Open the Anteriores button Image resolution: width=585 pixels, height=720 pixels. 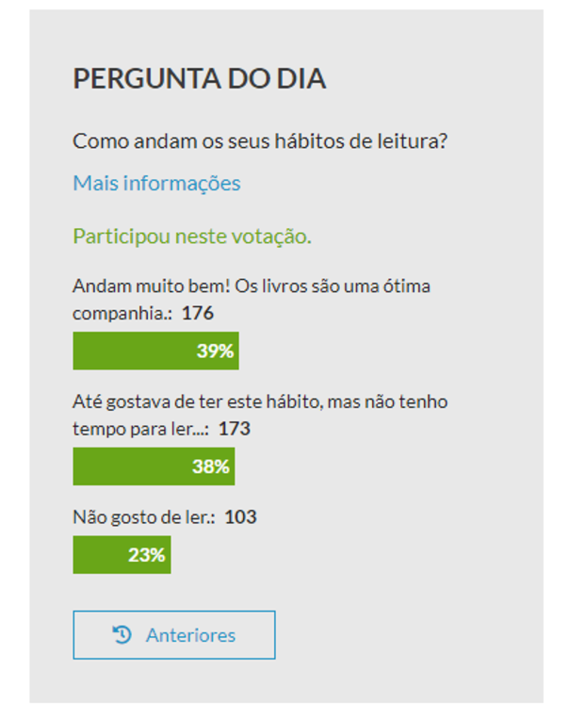pyautogui.click(x=174, y=635)
